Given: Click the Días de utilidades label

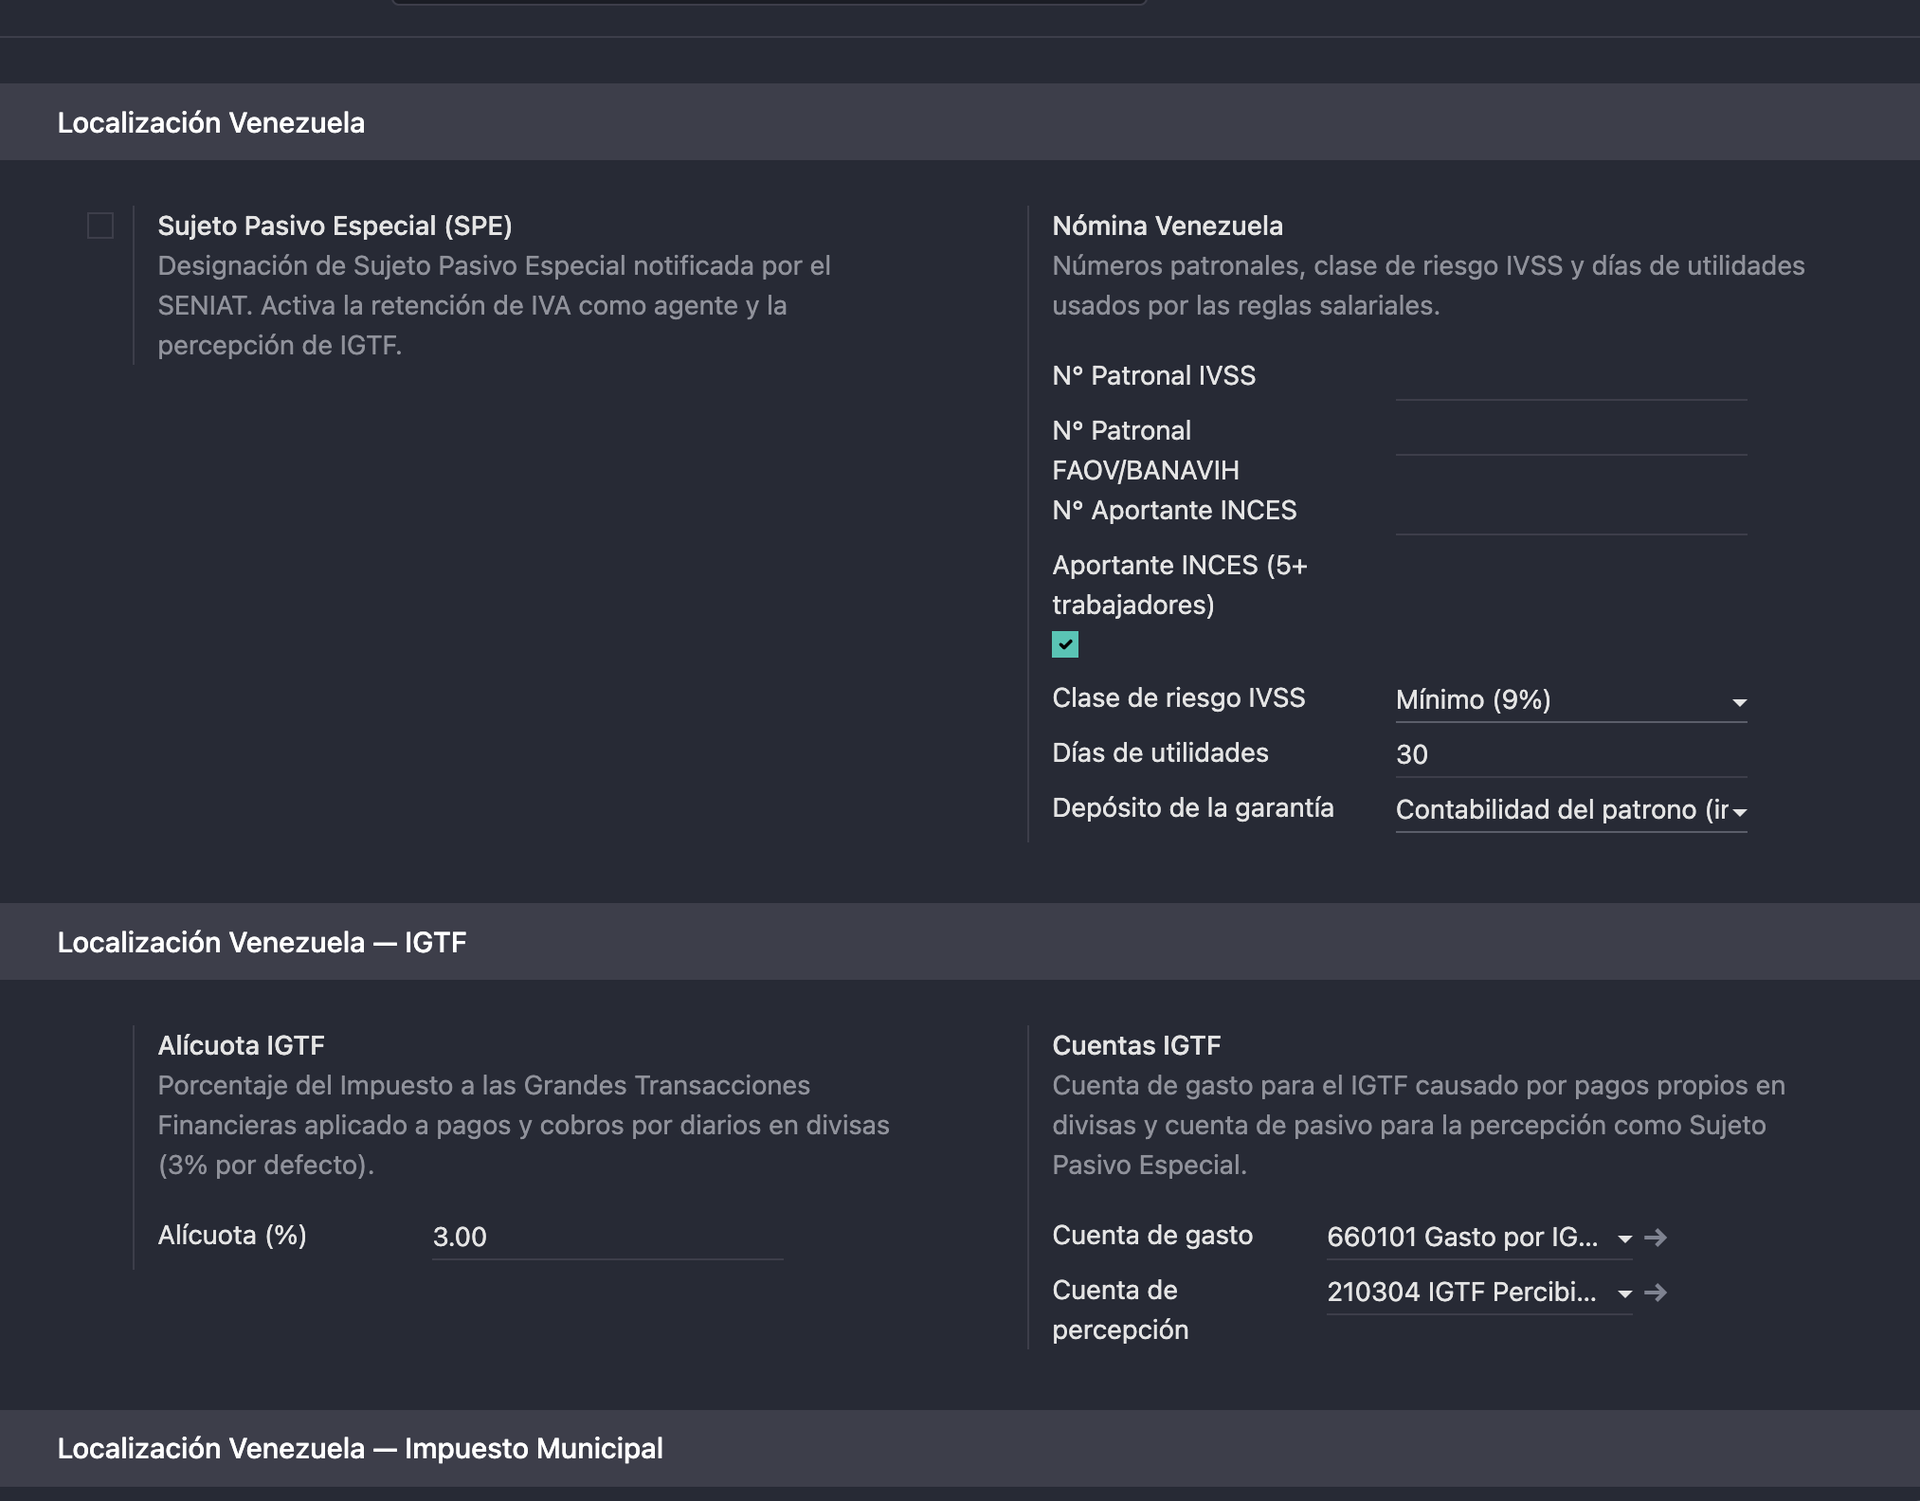Looking at the screenshot, I should (1160, 753).
